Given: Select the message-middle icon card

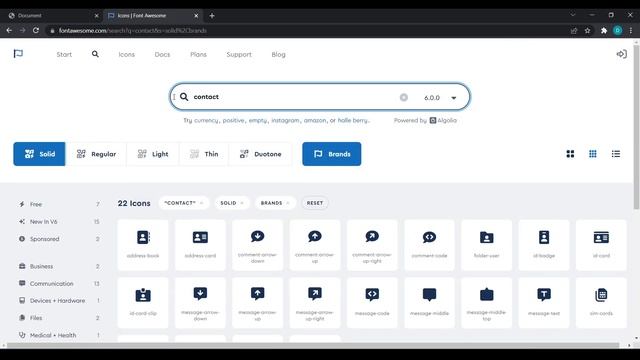Looking at the screenshot, I should 429,303.
